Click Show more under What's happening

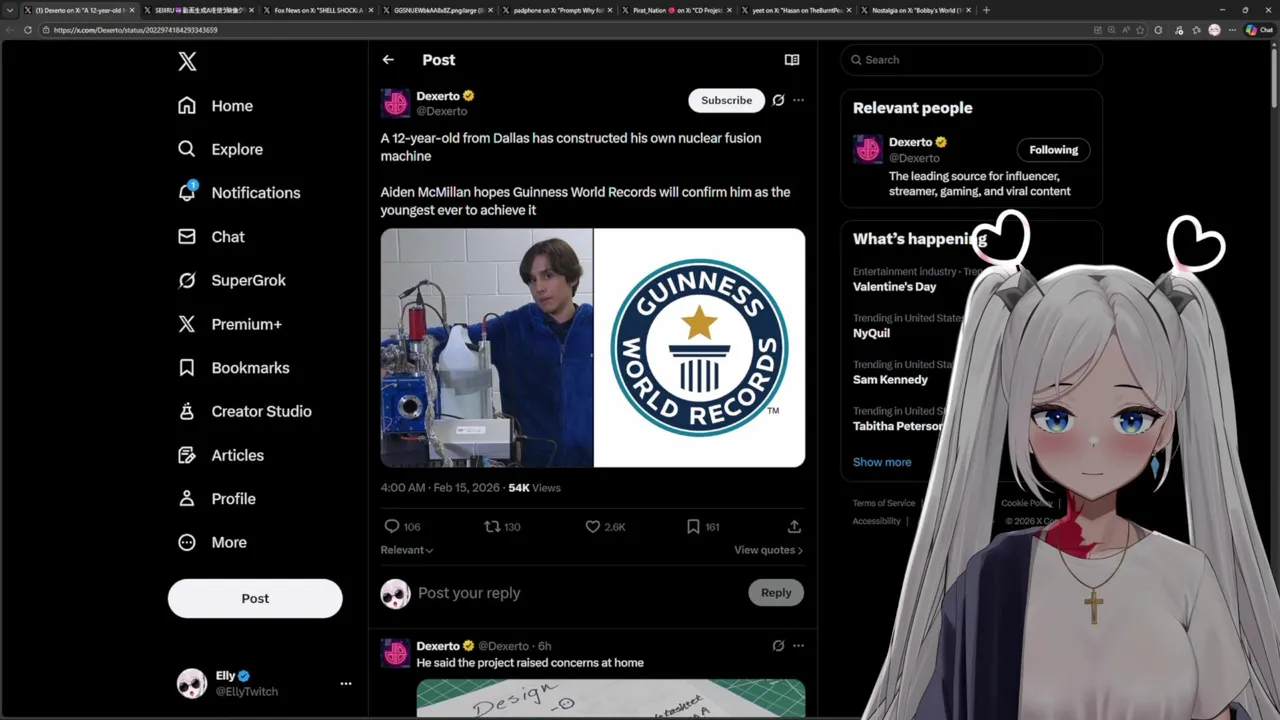click(882, 462)
